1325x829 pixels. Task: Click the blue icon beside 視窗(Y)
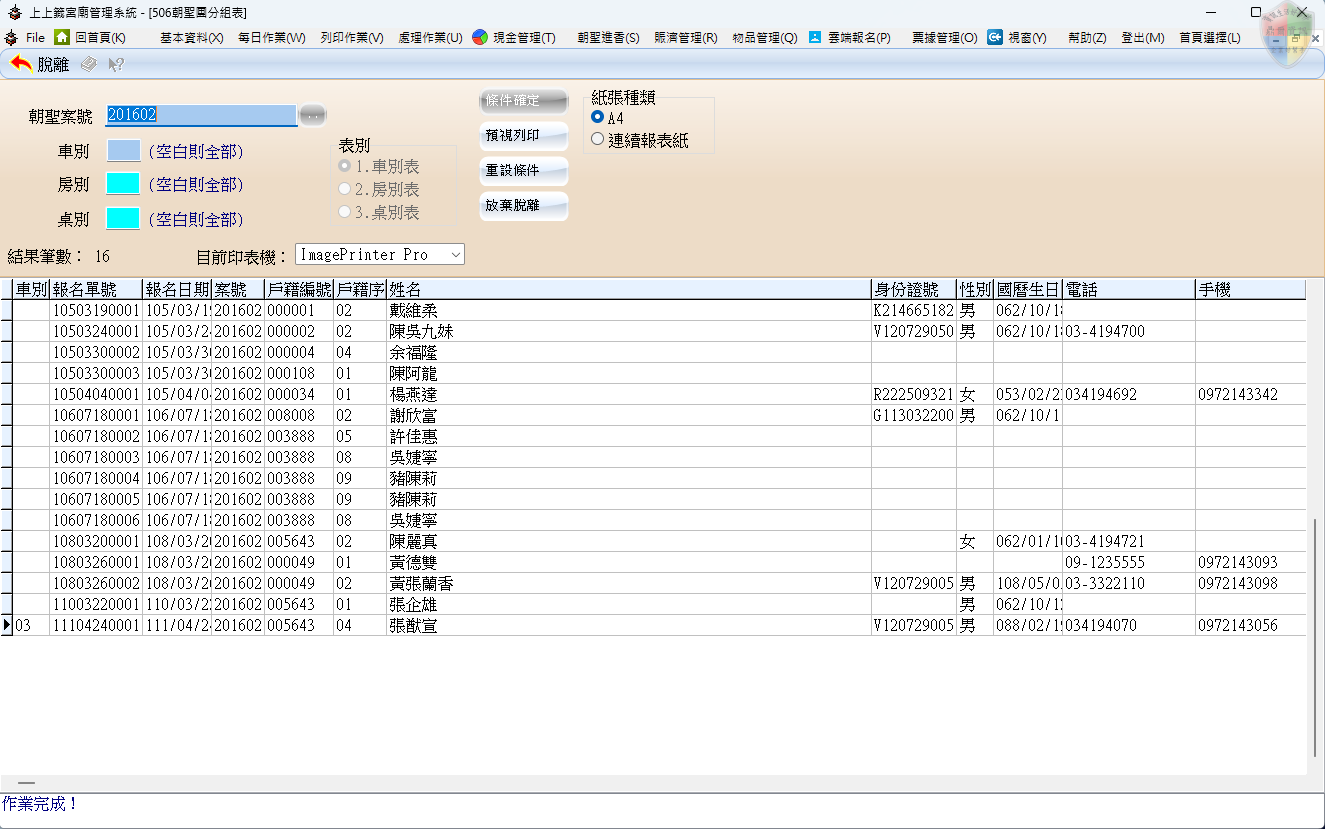tap(995, 37)
